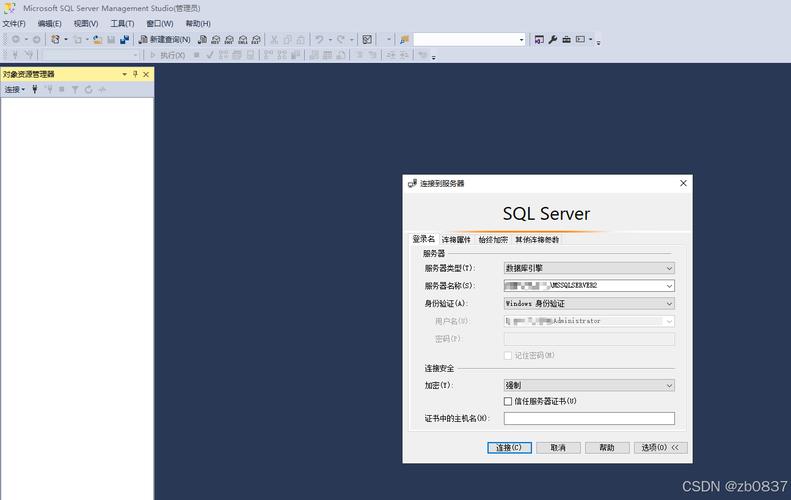Open the 加密 dropdown showing 强制

[589, 385]
